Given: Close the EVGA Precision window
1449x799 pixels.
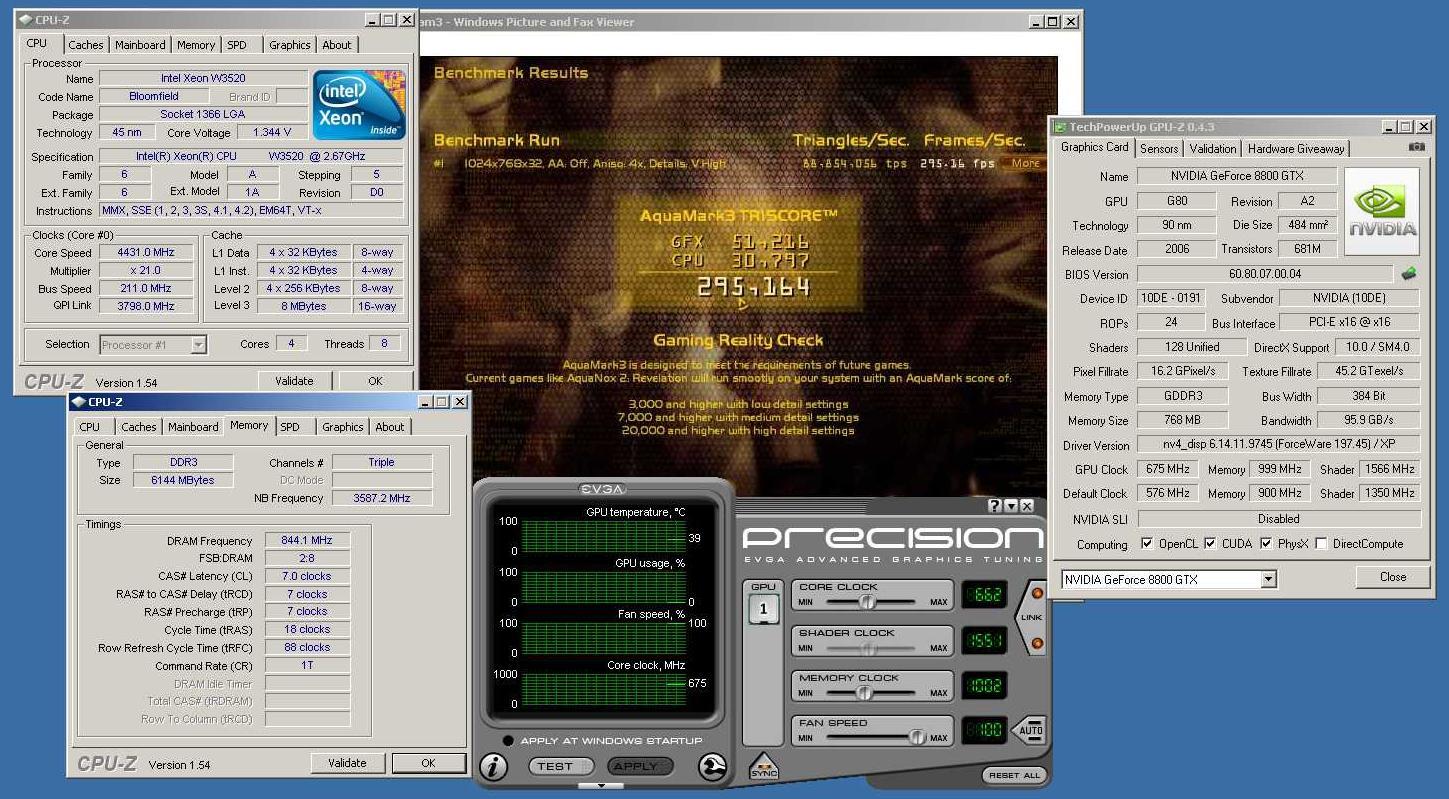Looking at the screenshot, I should coord(1026,506).
